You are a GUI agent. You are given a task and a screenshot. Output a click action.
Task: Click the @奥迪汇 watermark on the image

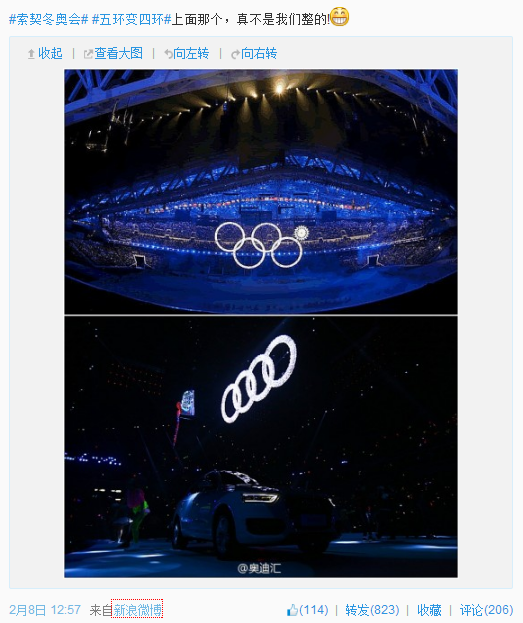pyautogui.click(x=259, y=568)
